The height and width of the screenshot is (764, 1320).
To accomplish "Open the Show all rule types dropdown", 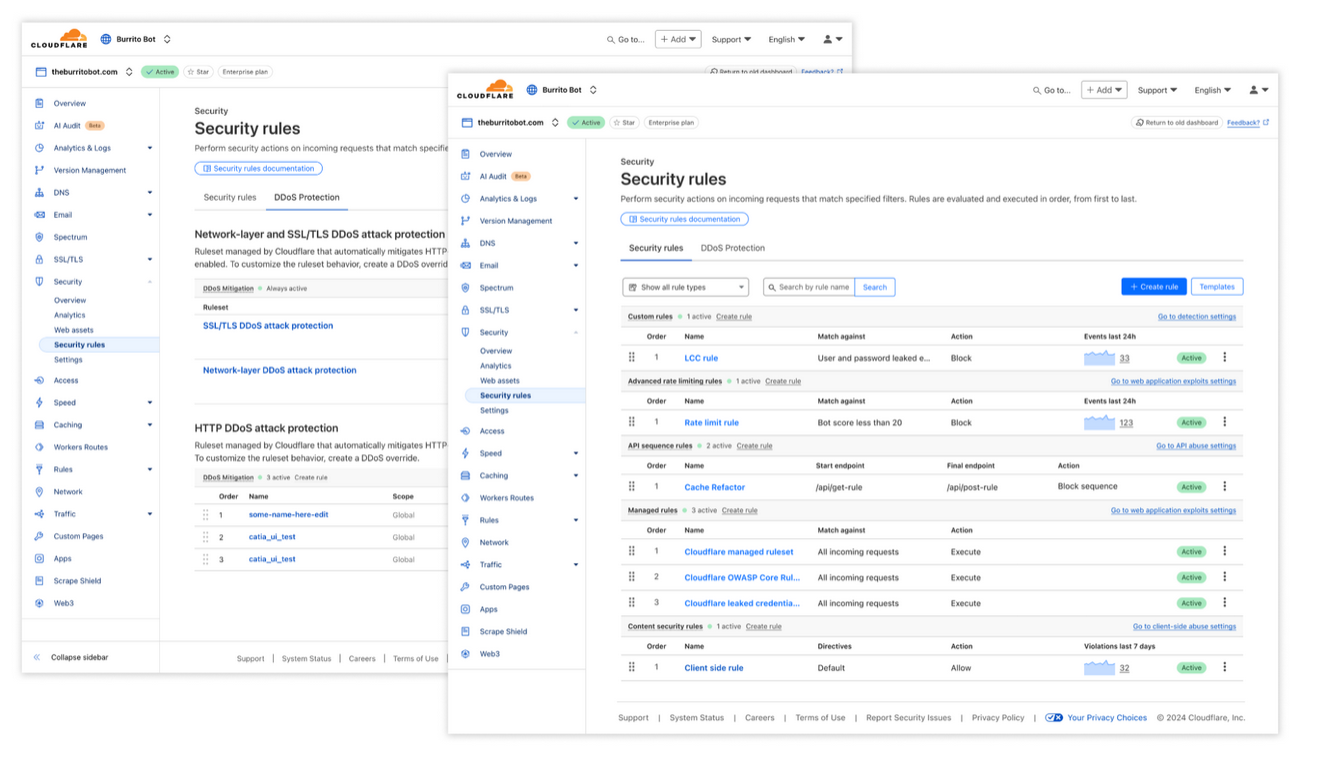I will (x=685, y=287).
